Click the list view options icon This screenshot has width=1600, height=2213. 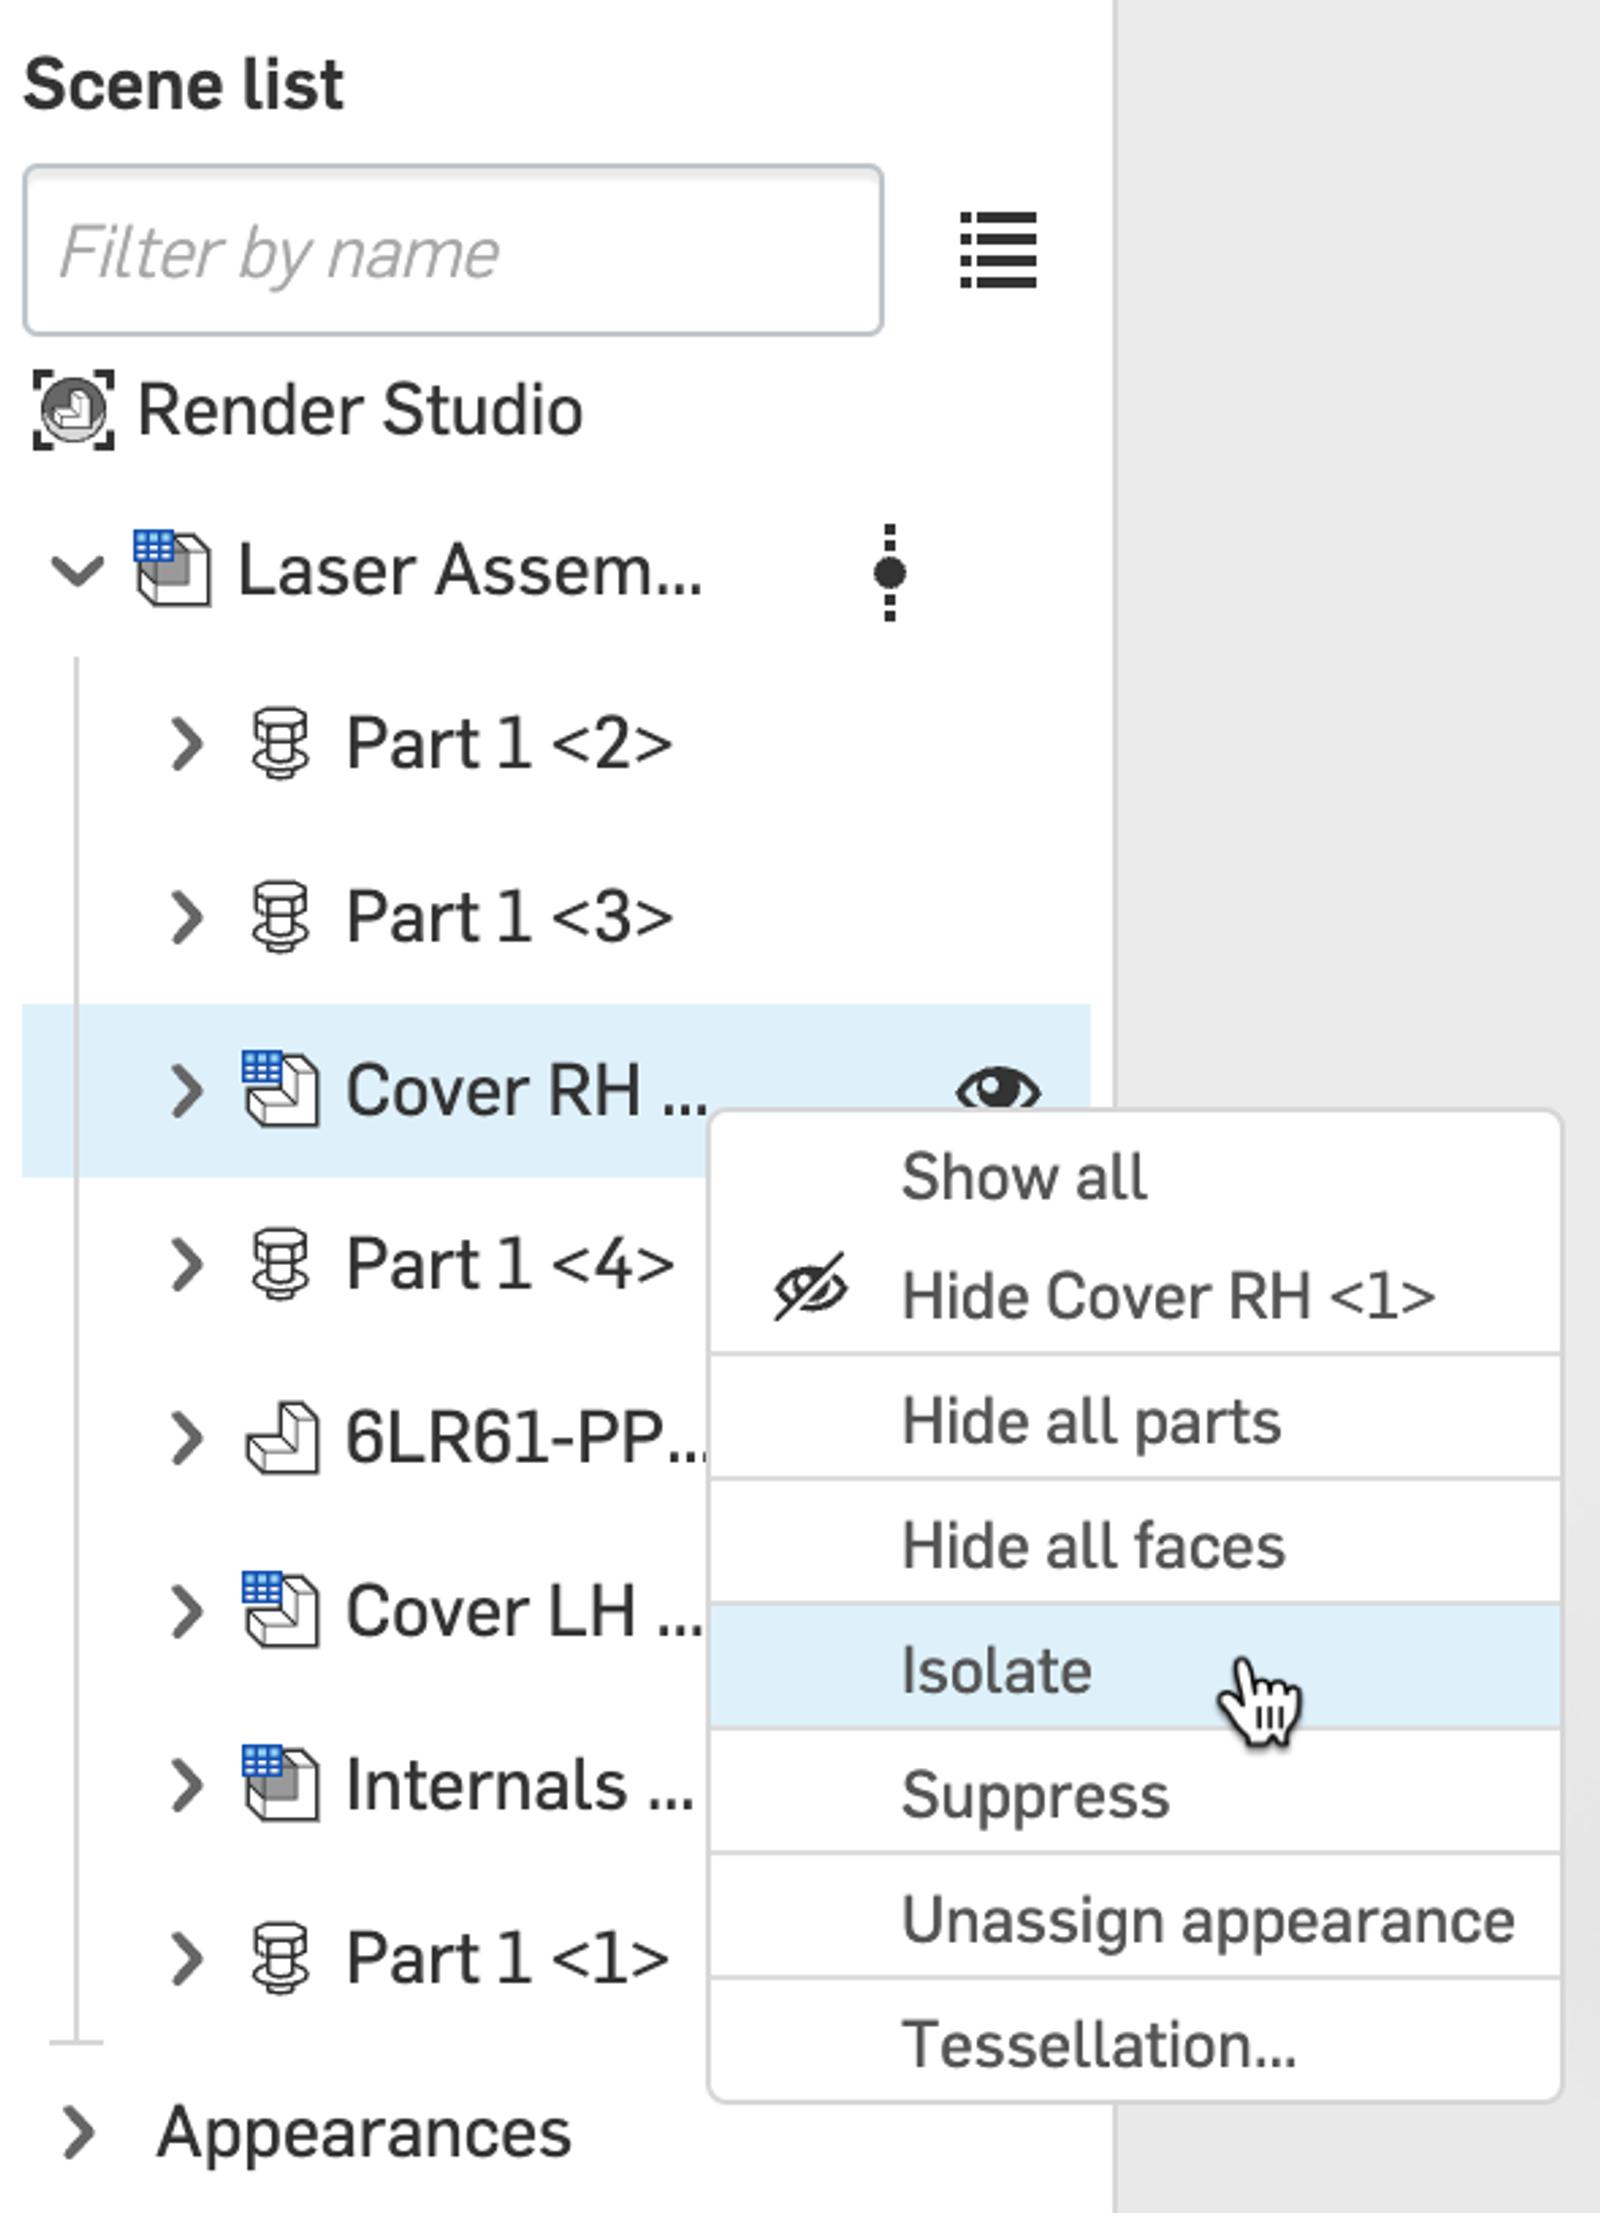click(997, 250)
